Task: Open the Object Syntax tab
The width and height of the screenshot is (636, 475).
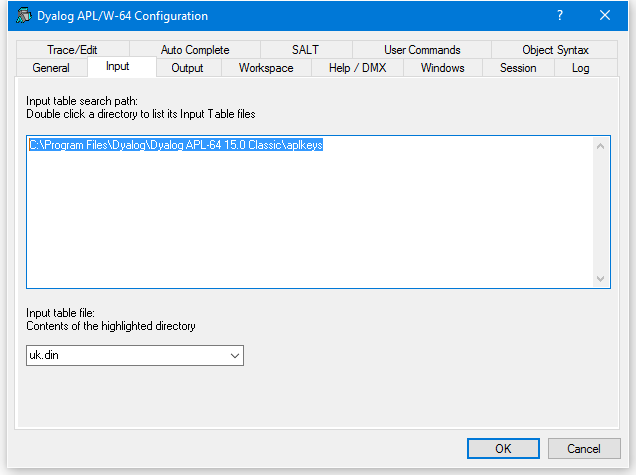Action: [555, 50]
